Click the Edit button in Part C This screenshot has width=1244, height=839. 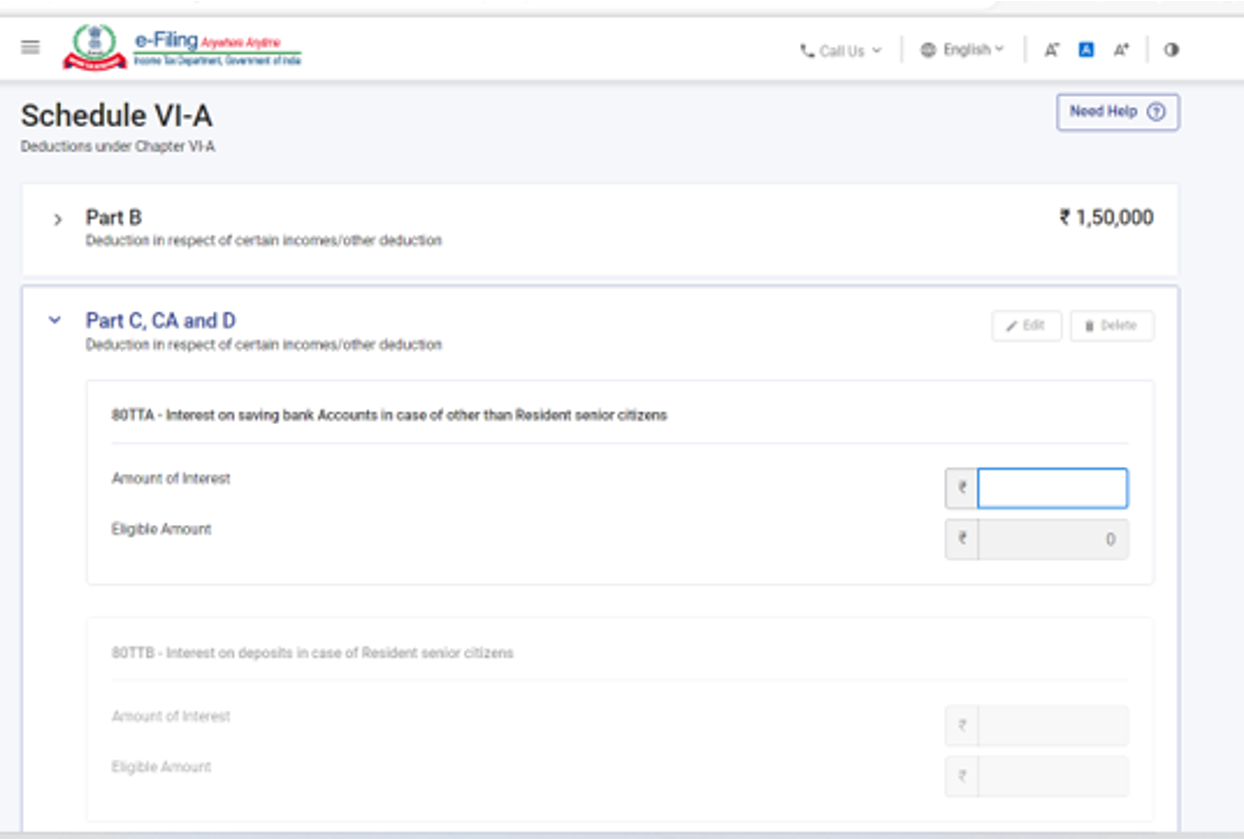1026,326
